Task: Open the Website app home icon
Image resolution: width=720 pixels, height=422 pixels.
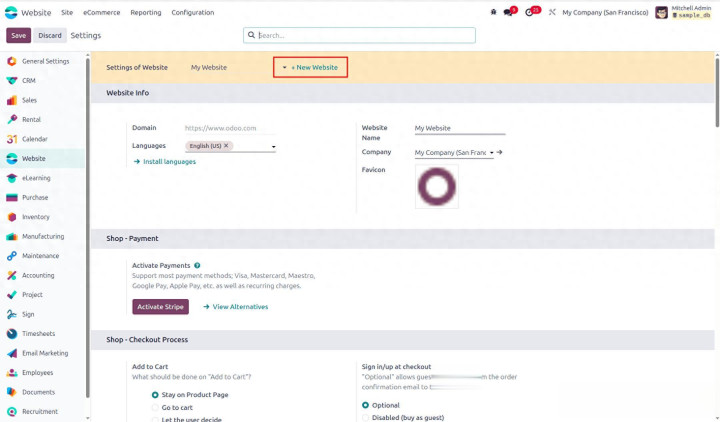Action: pos(11,12)
